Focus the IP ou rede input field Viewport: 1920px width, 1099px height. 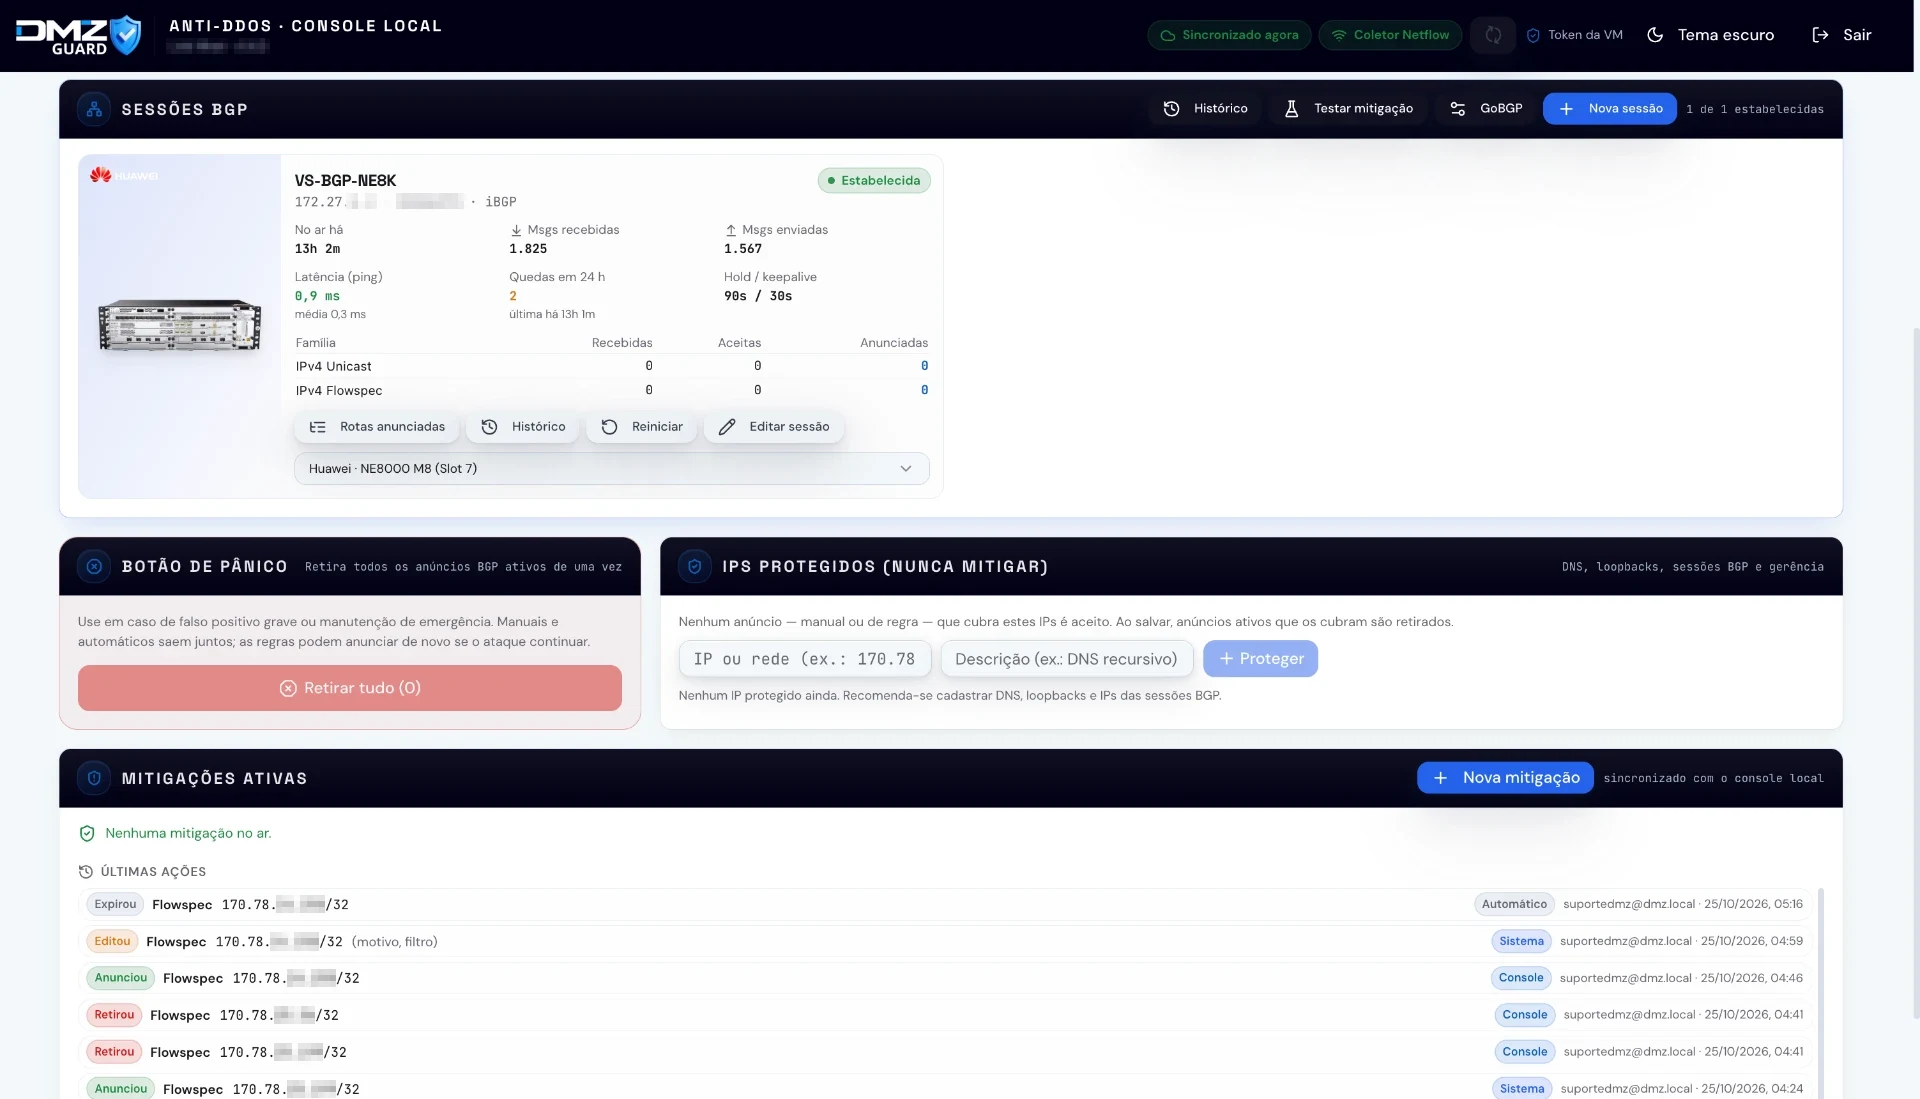(x=805, y=659)
